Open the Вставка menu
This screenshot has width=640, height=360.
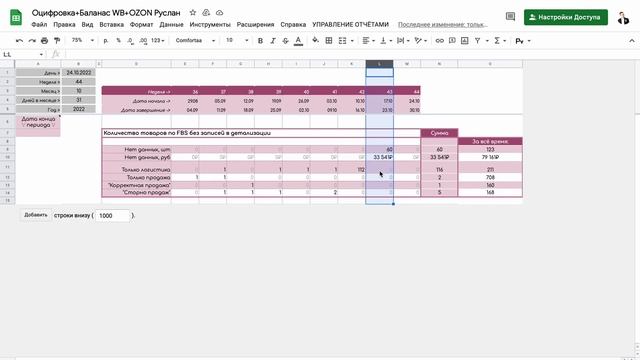tap(111, 24)
